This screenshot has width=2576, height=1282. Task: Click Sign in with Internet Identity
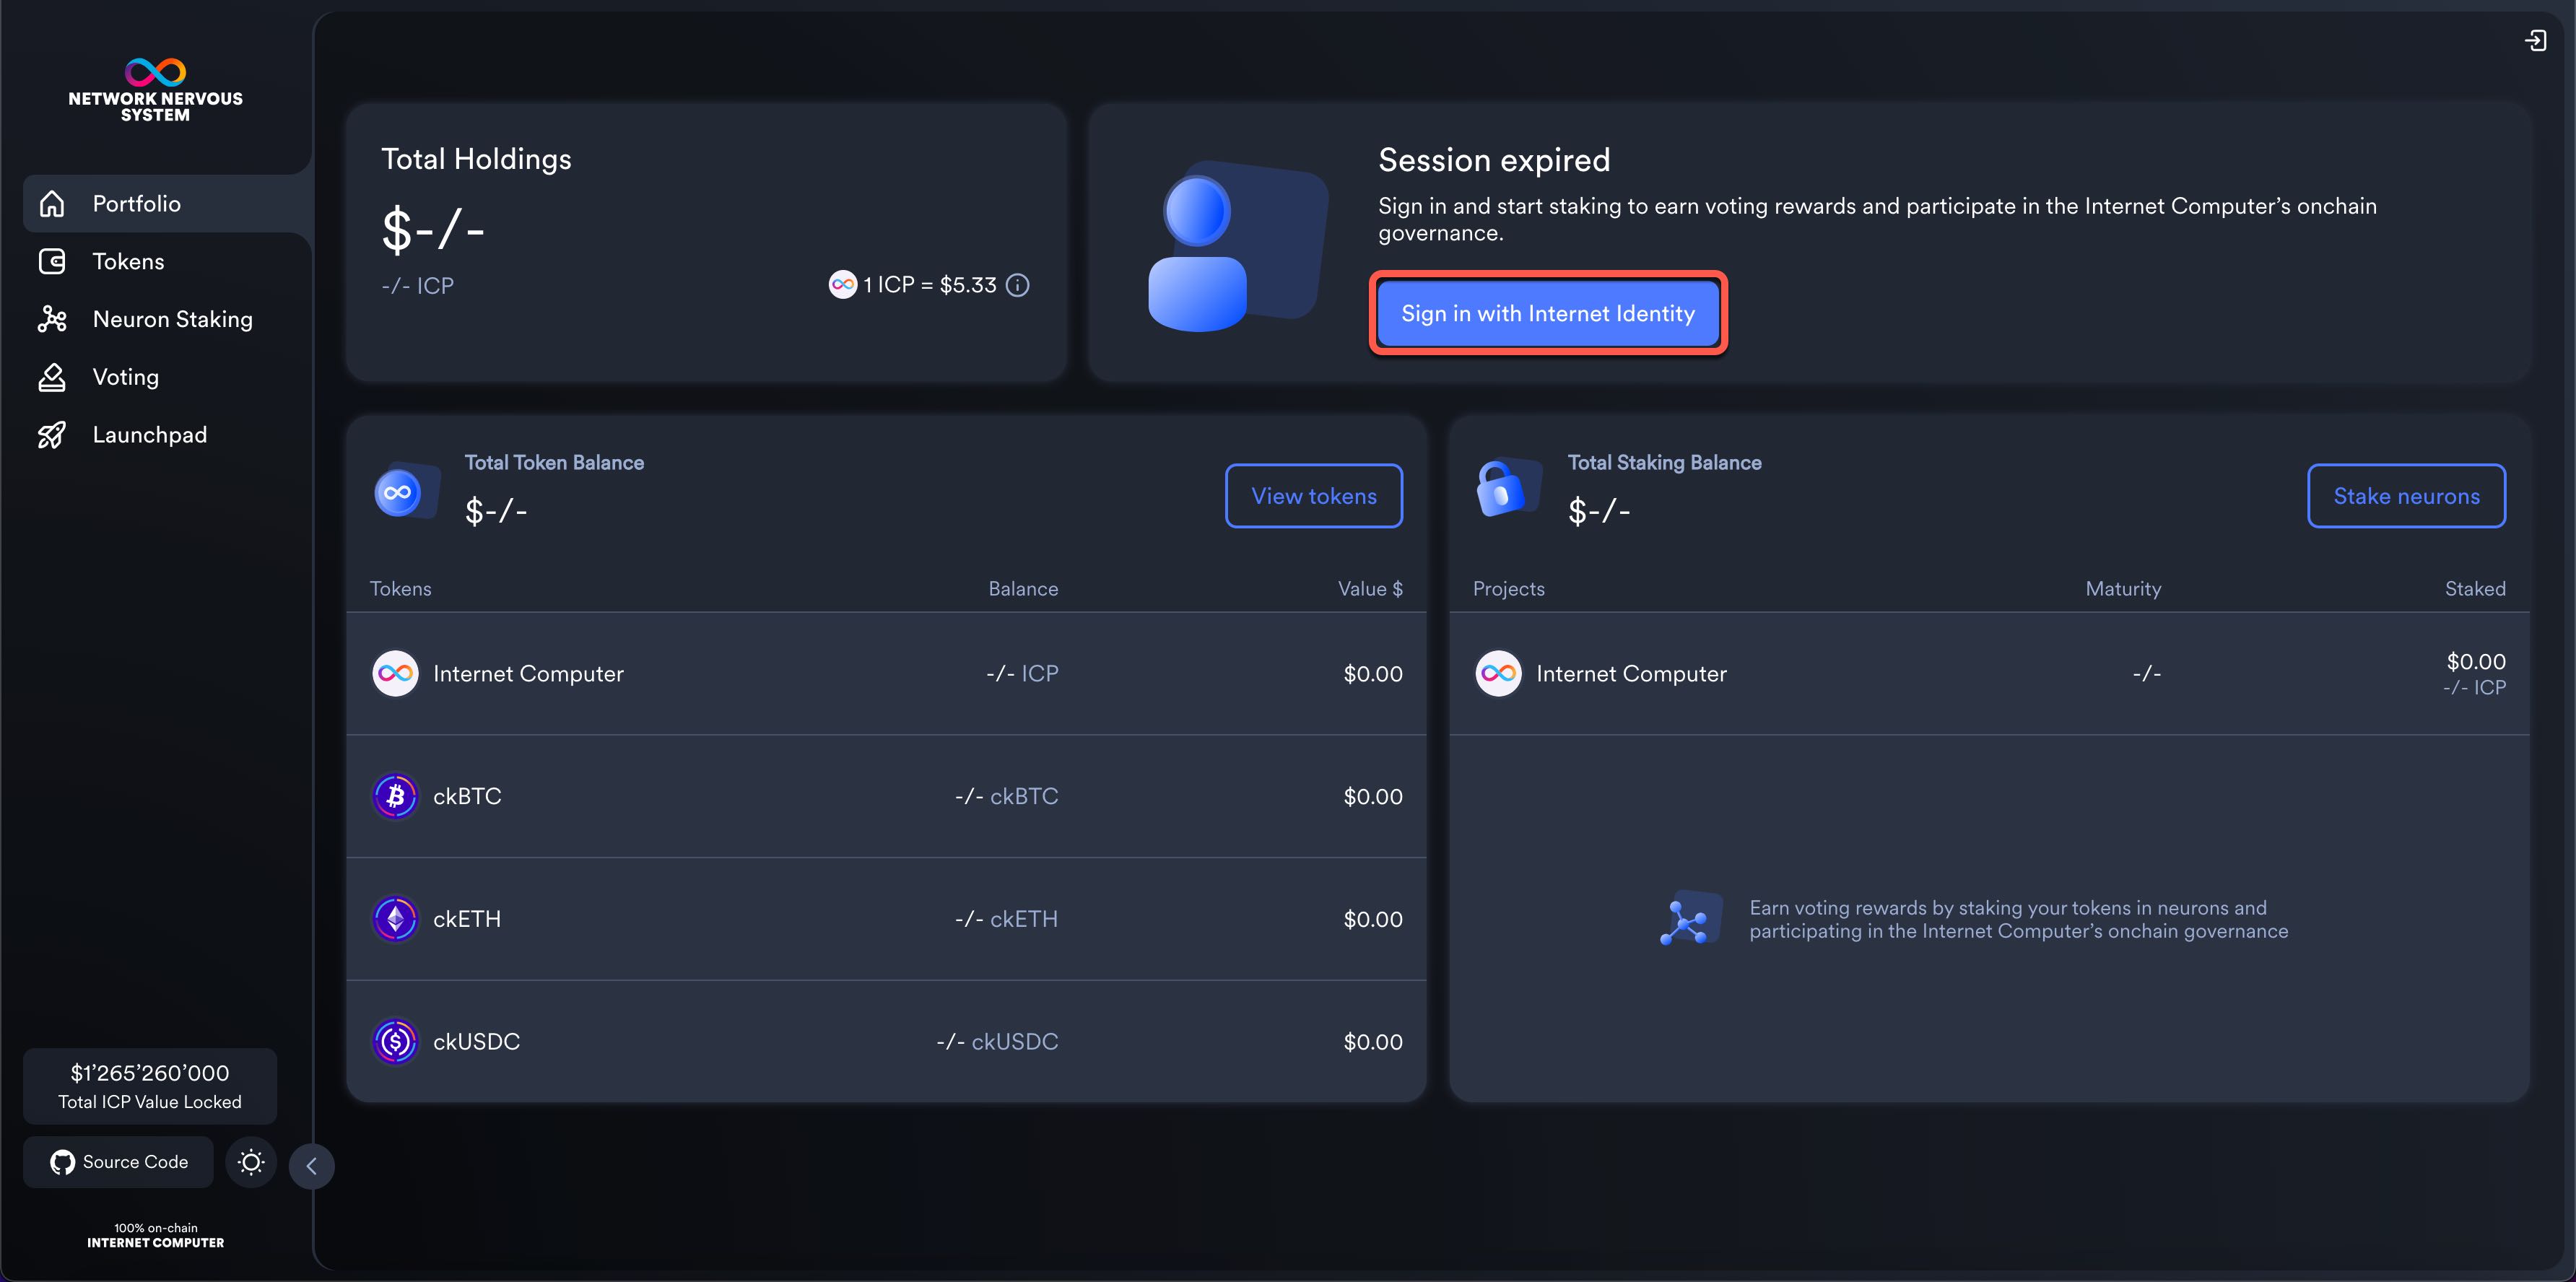click(1548, 313)
